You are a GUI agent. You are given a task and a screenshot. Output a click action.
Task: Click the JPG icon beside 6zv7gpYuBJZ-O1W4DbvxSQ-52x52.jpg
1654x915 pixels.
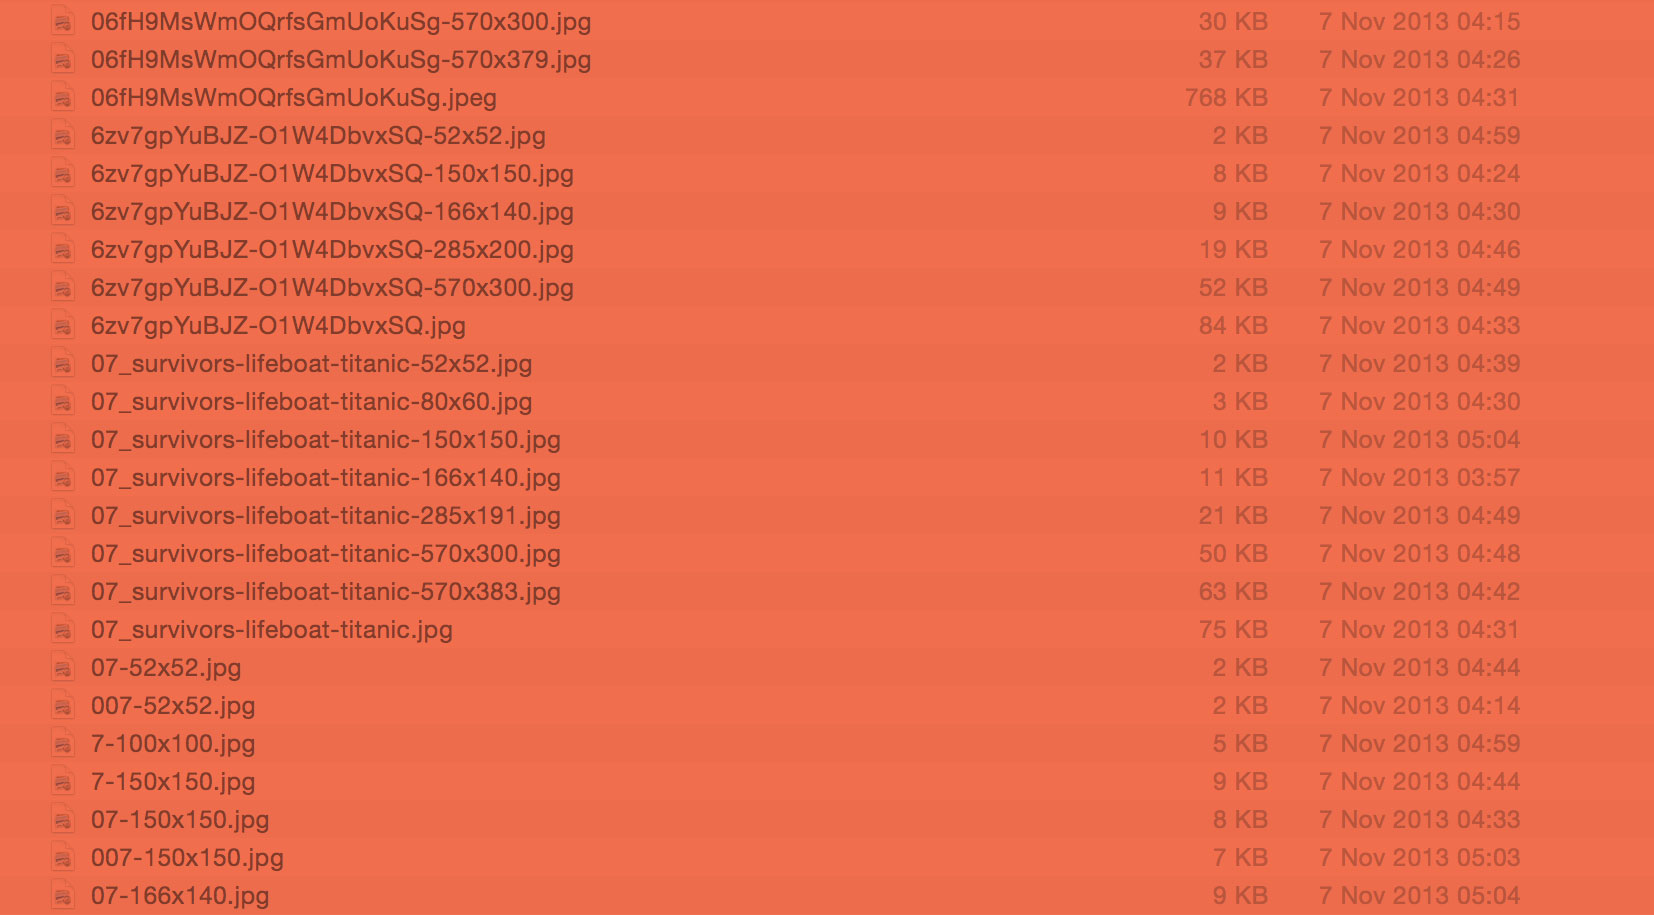(62, 136)
